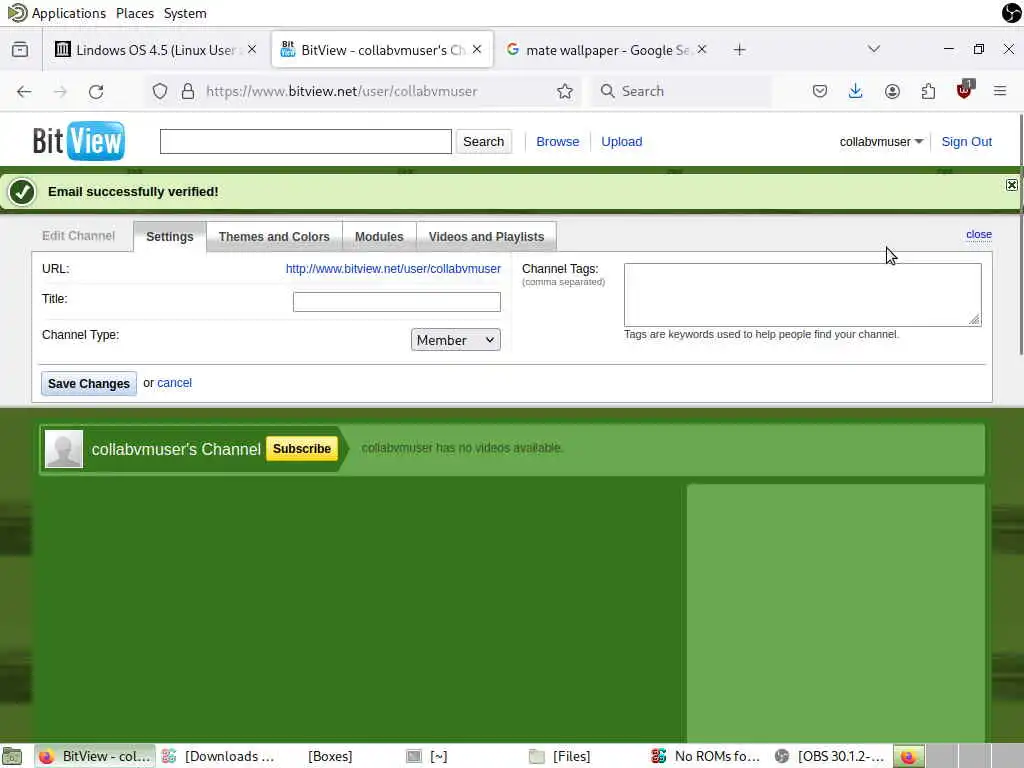The width and height of the screenshot is (1024, 768).
Task: List all tabs with the chevron dropdown
Action: [874, 49]
